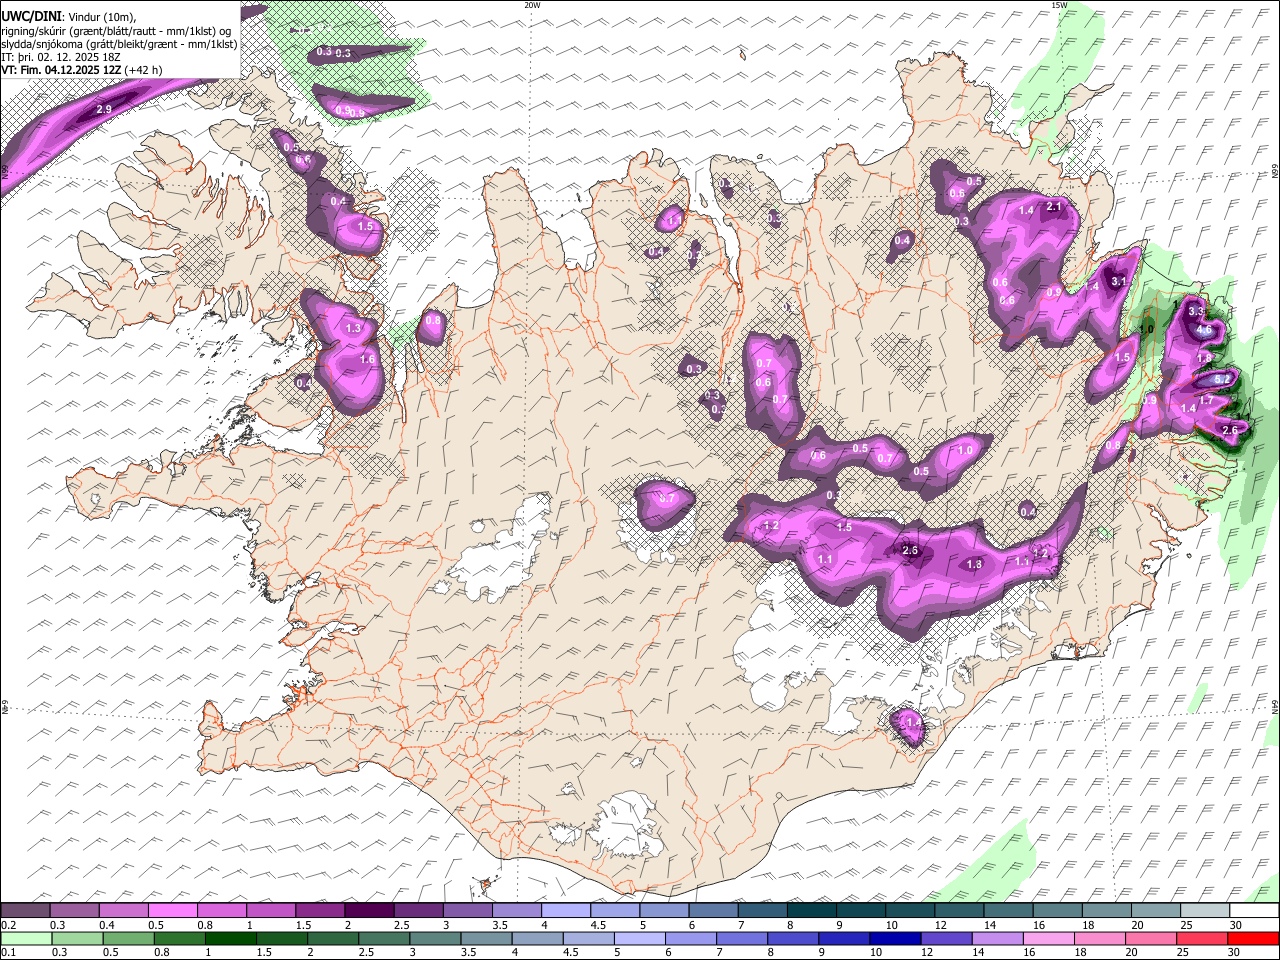Click the 'slydda/snjókoma (grátt/bleikt/grænt' legend line

tap(120, 44)
